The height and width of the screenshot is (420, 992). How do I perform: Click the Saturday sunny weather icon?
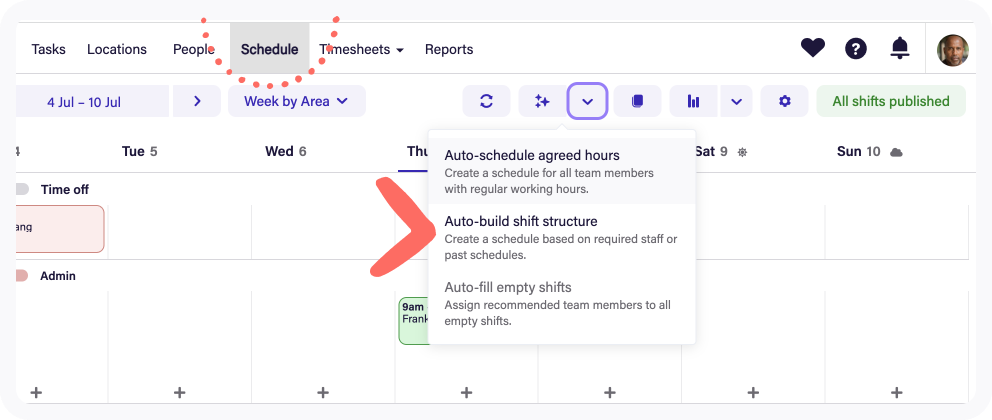coord(743,152)
